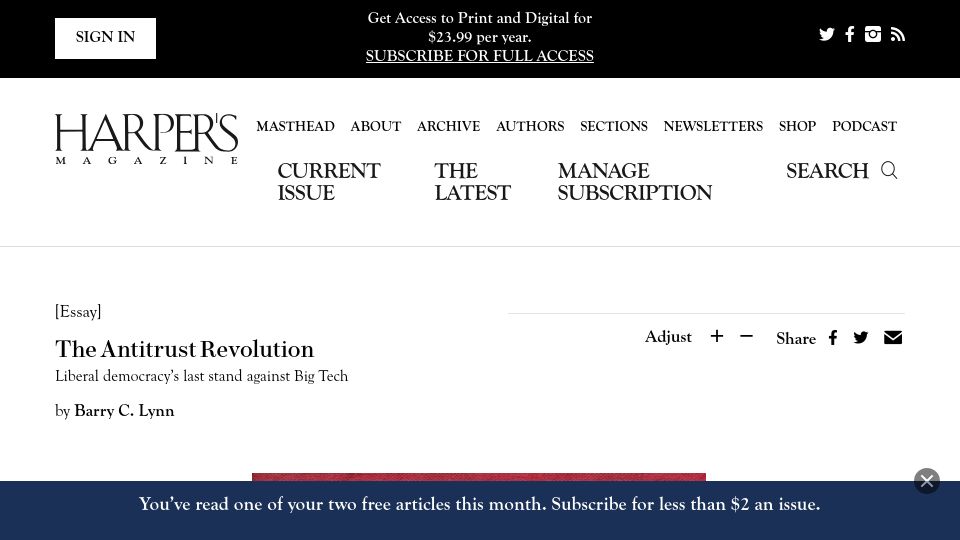Decrease text size with minus icon
Screen dimensions: 960x540
point(746,336)
